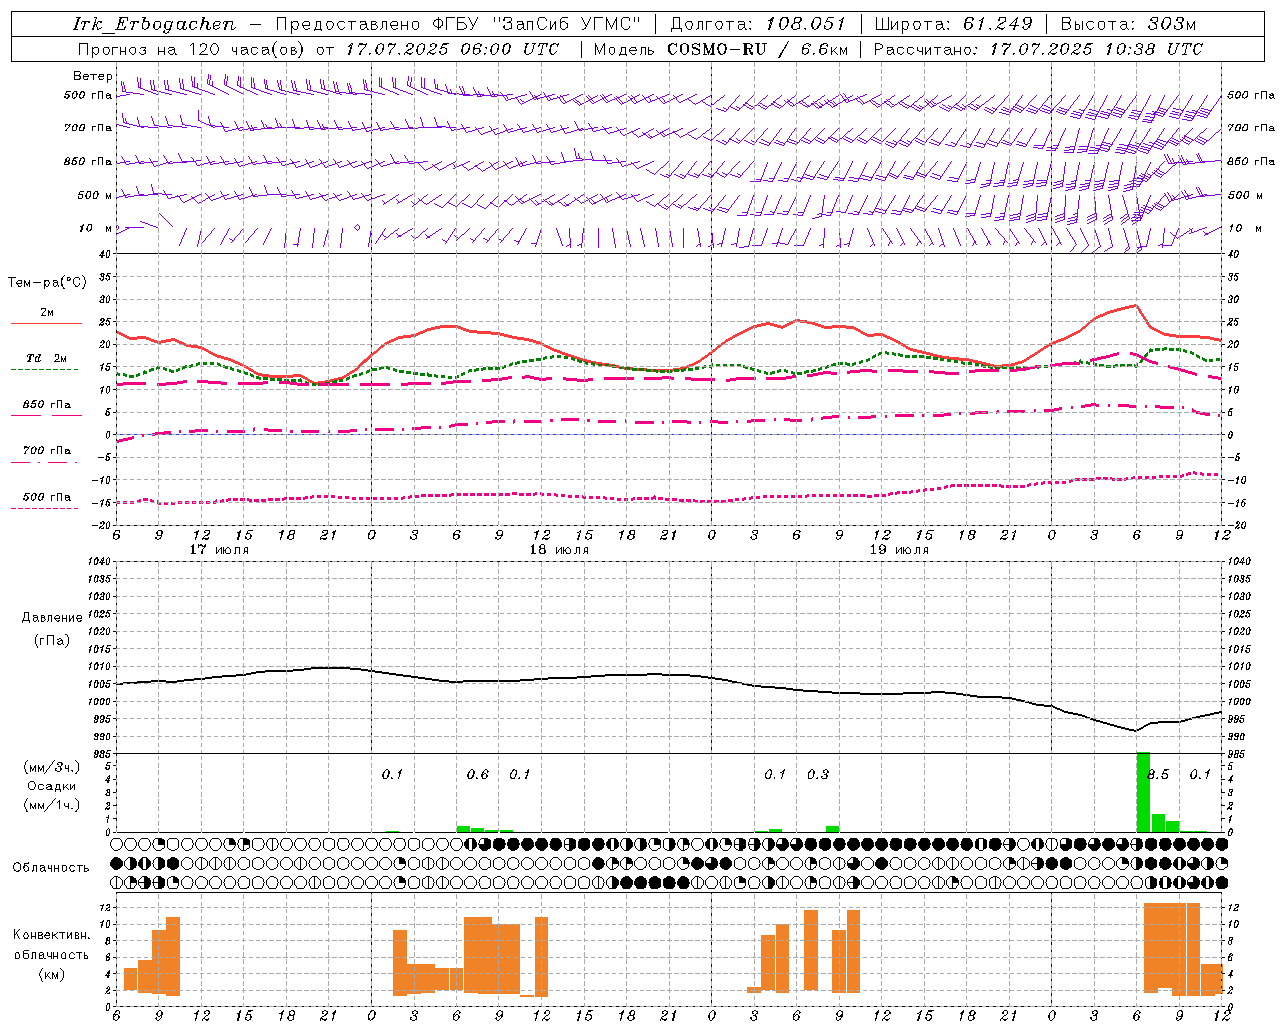The height and width of the screenshot is (1024, 1280).
Task: Click the 700 гПа temperature legend entry
Action: click(46, 451)
